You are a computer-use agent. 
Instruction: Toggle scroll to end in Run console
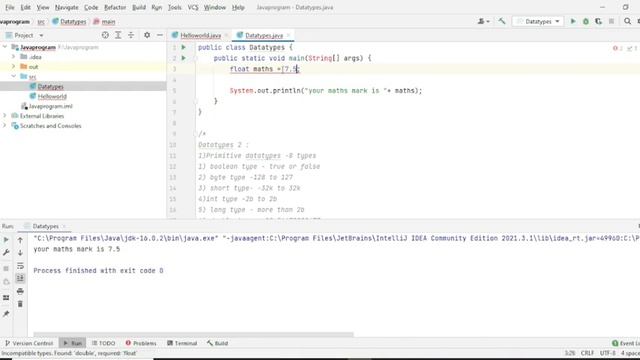click(x=20, y=278)
